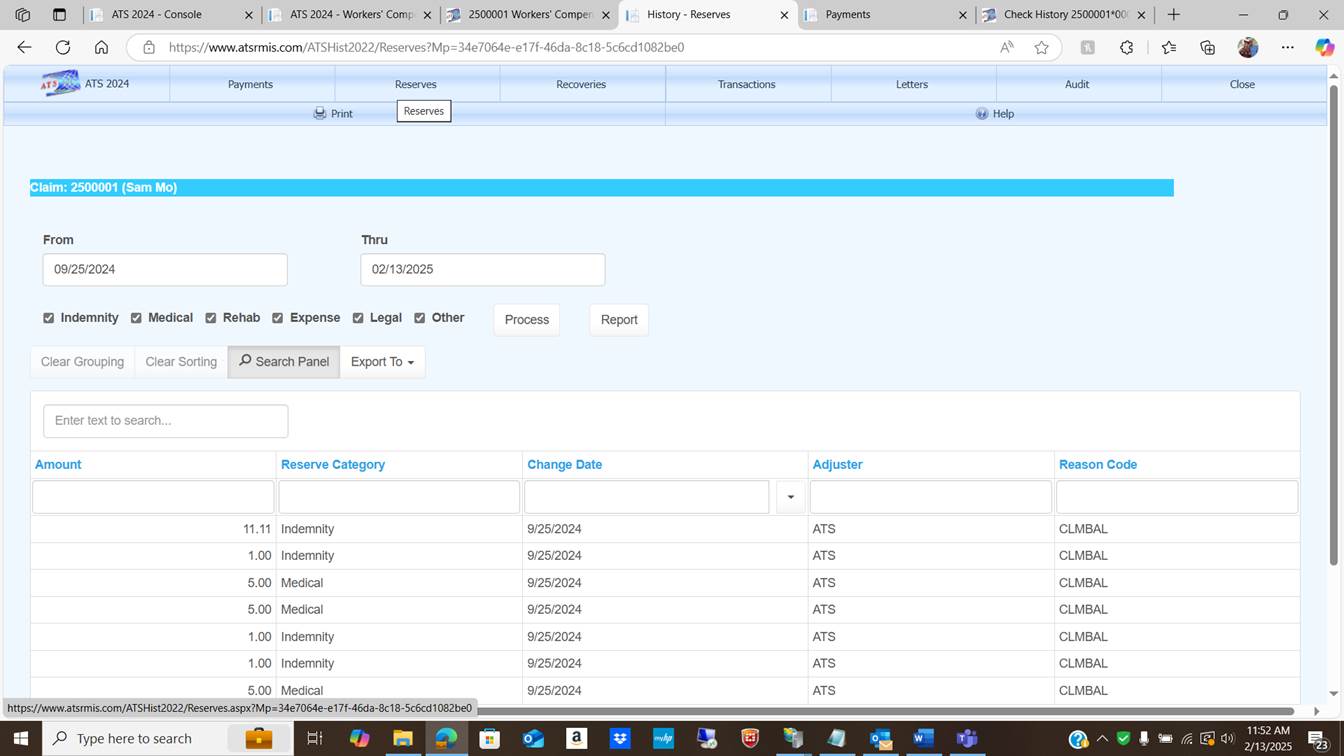Click the browser home icon

[101, 47]
